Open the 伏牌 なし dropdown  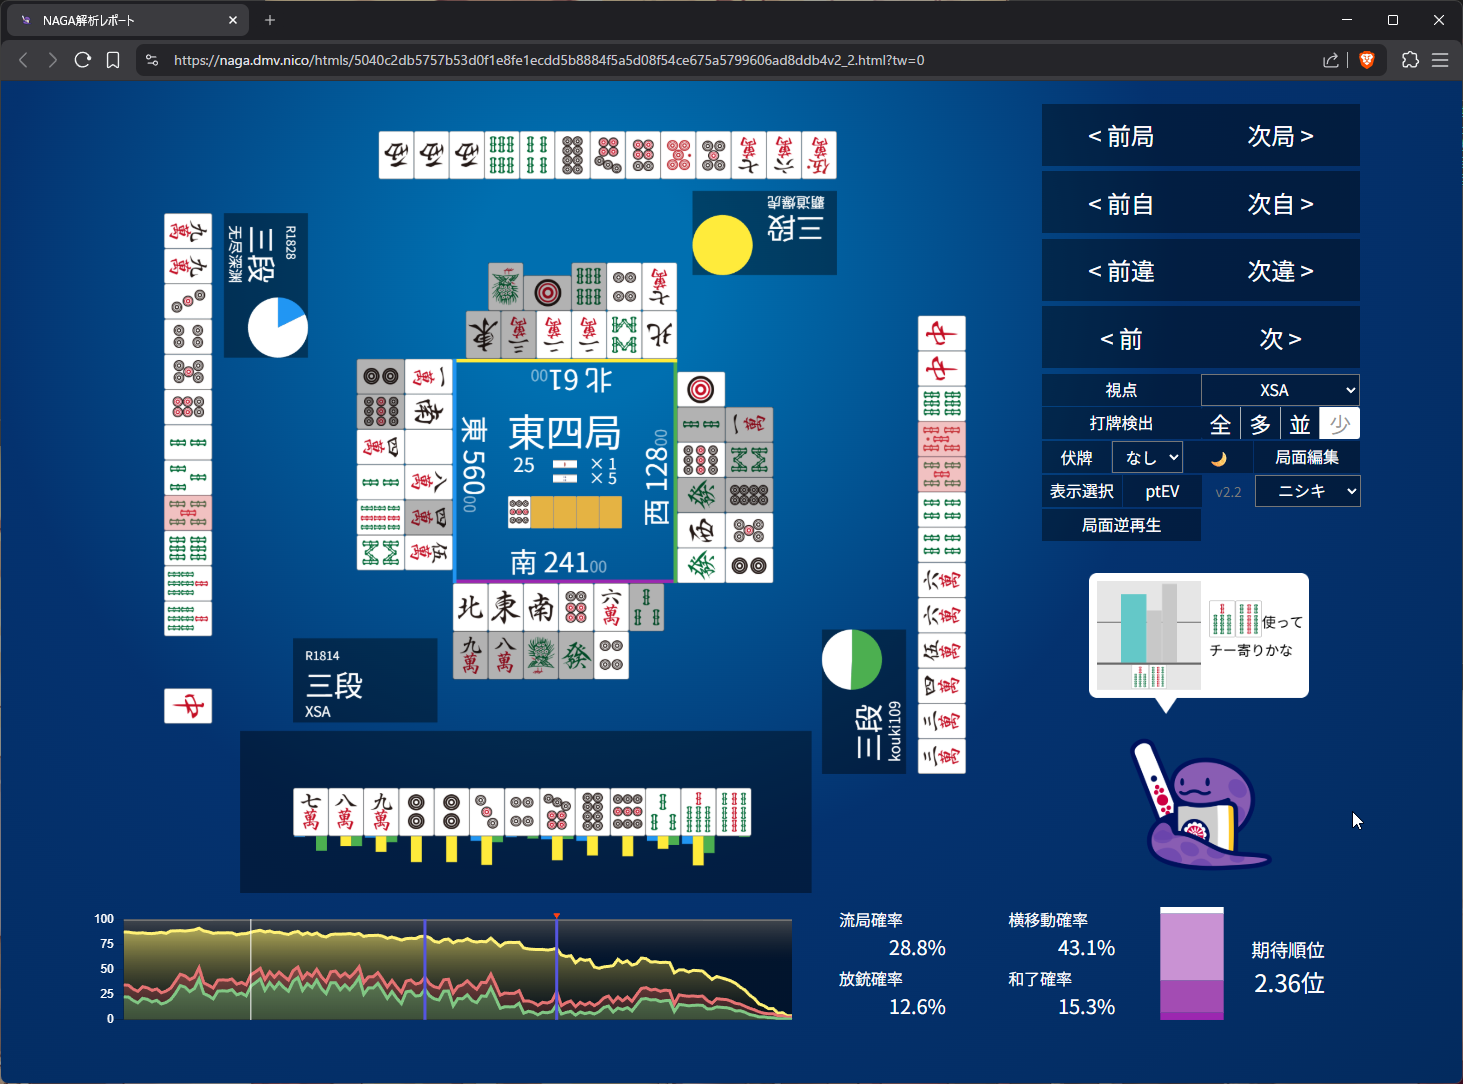tap(1147, 458)
